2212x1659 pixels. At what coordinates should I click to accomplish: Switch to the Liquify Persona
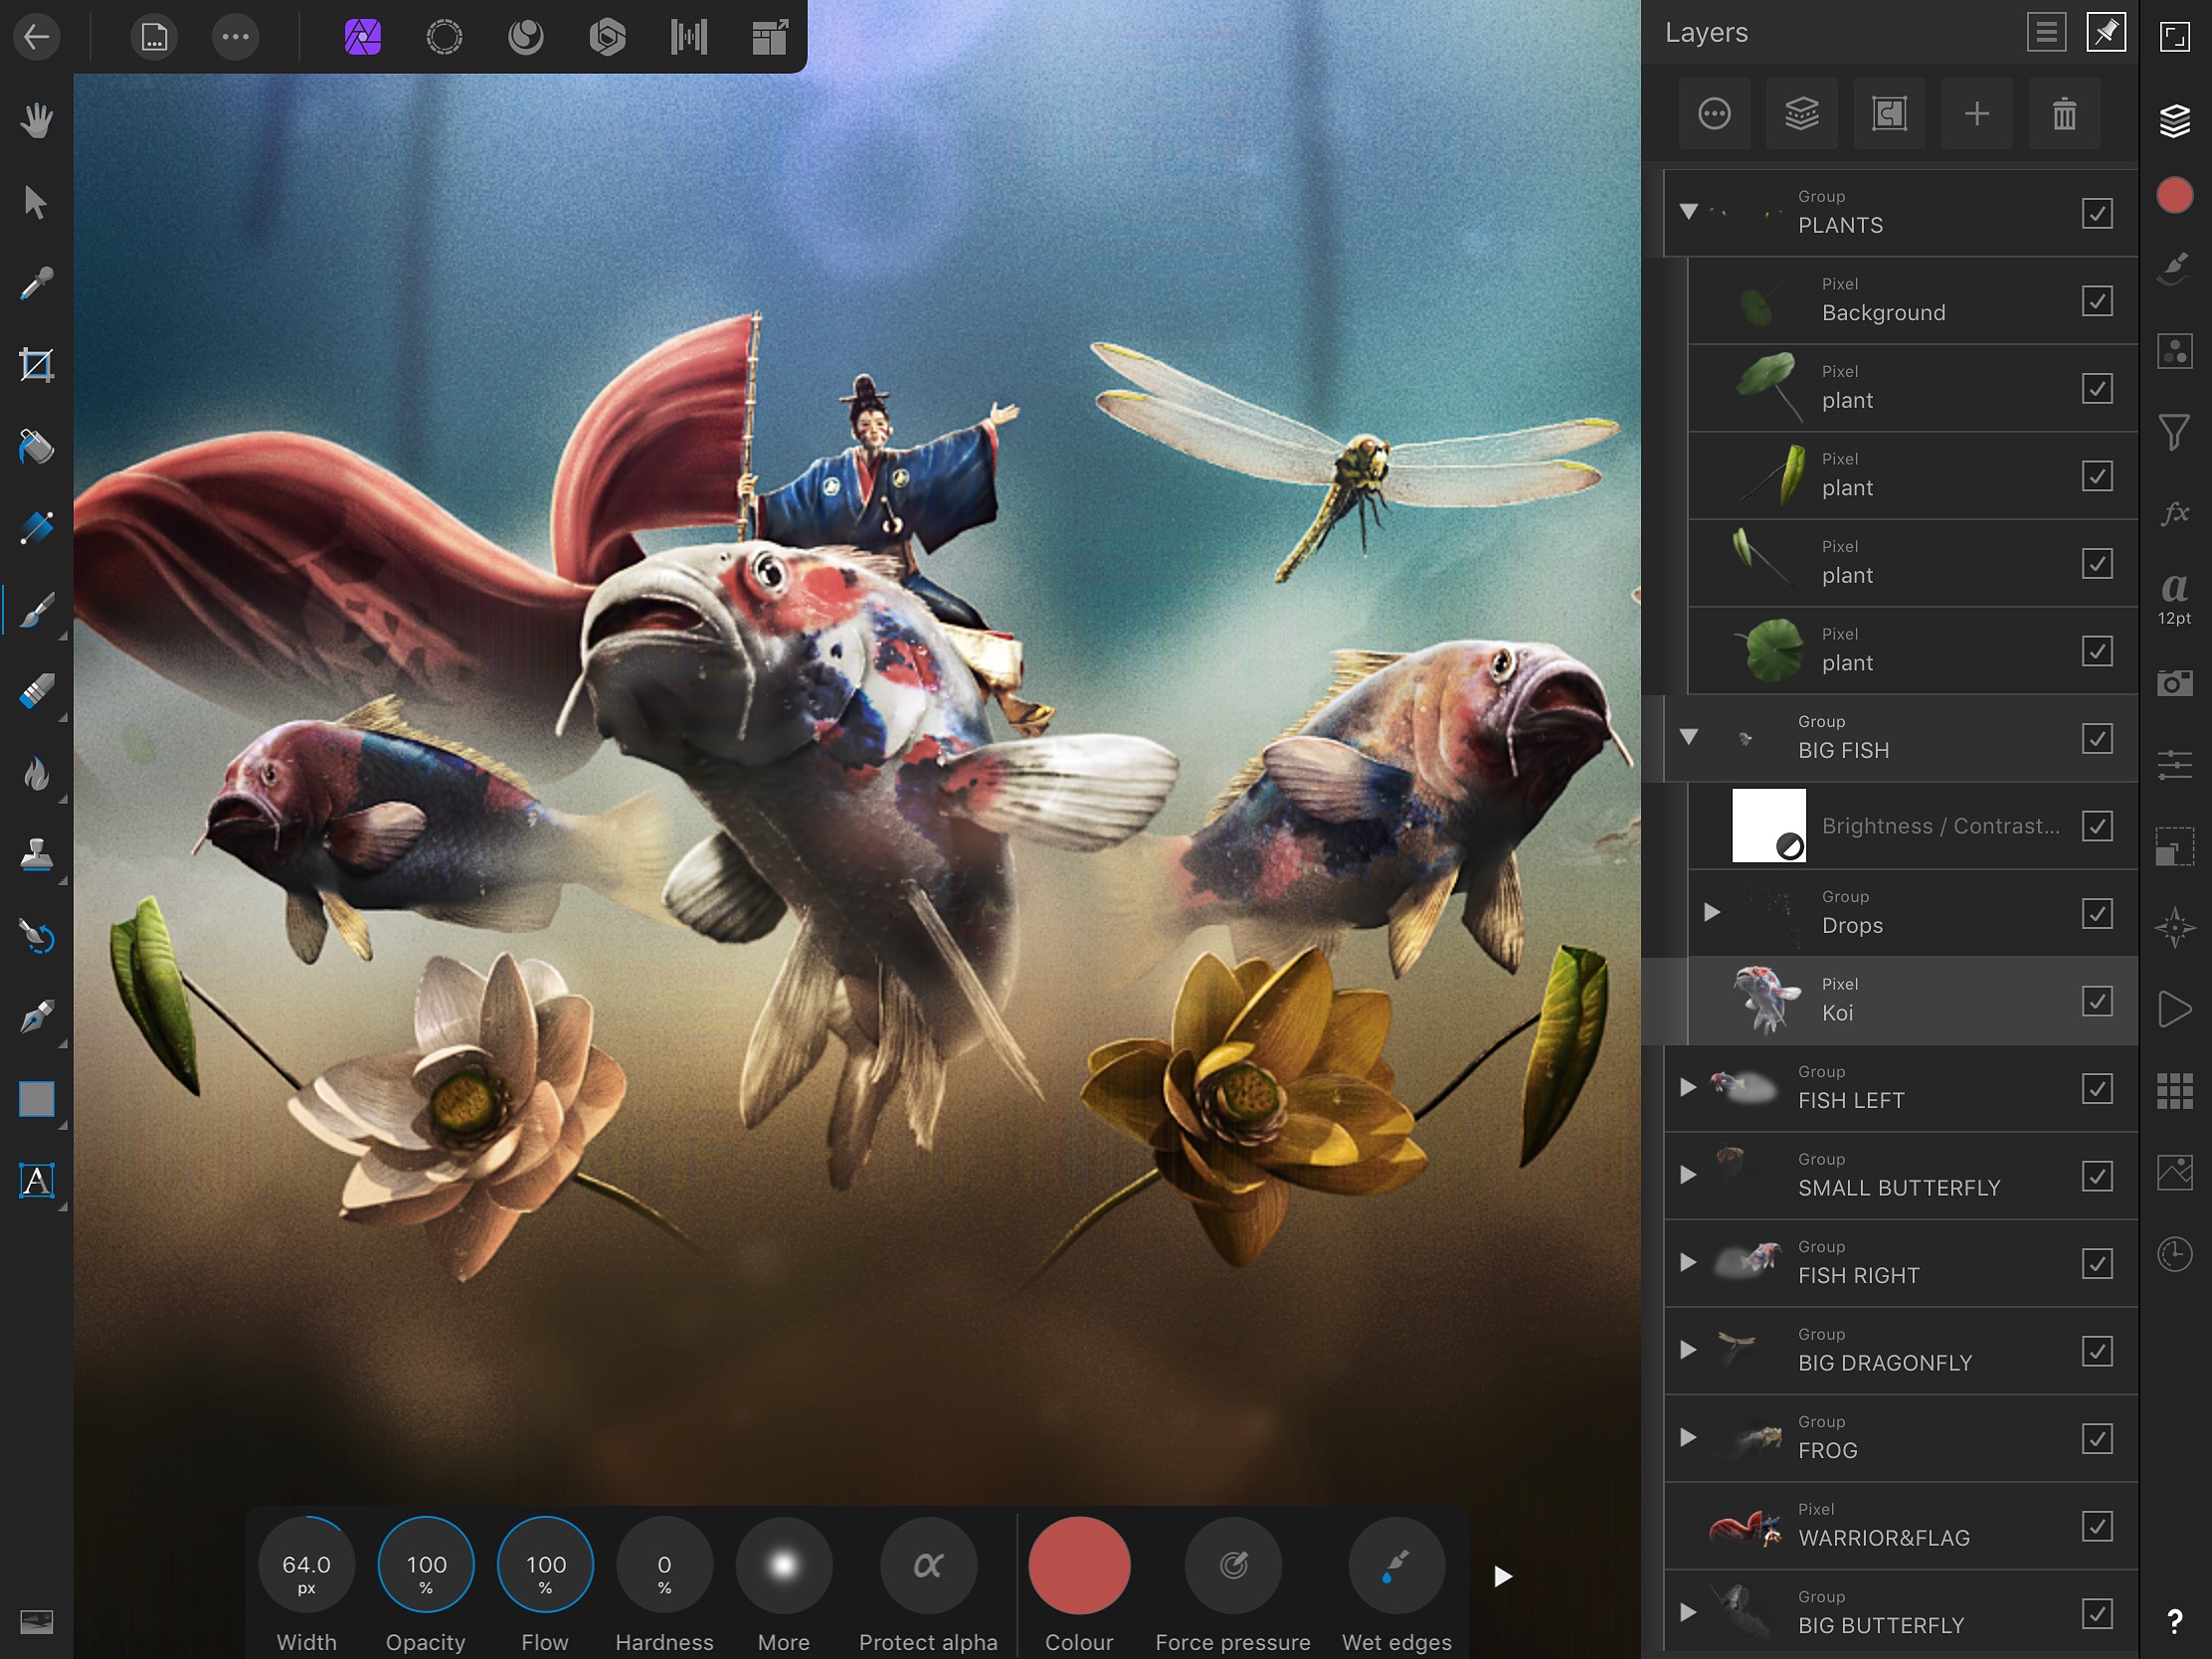(526, 37)
